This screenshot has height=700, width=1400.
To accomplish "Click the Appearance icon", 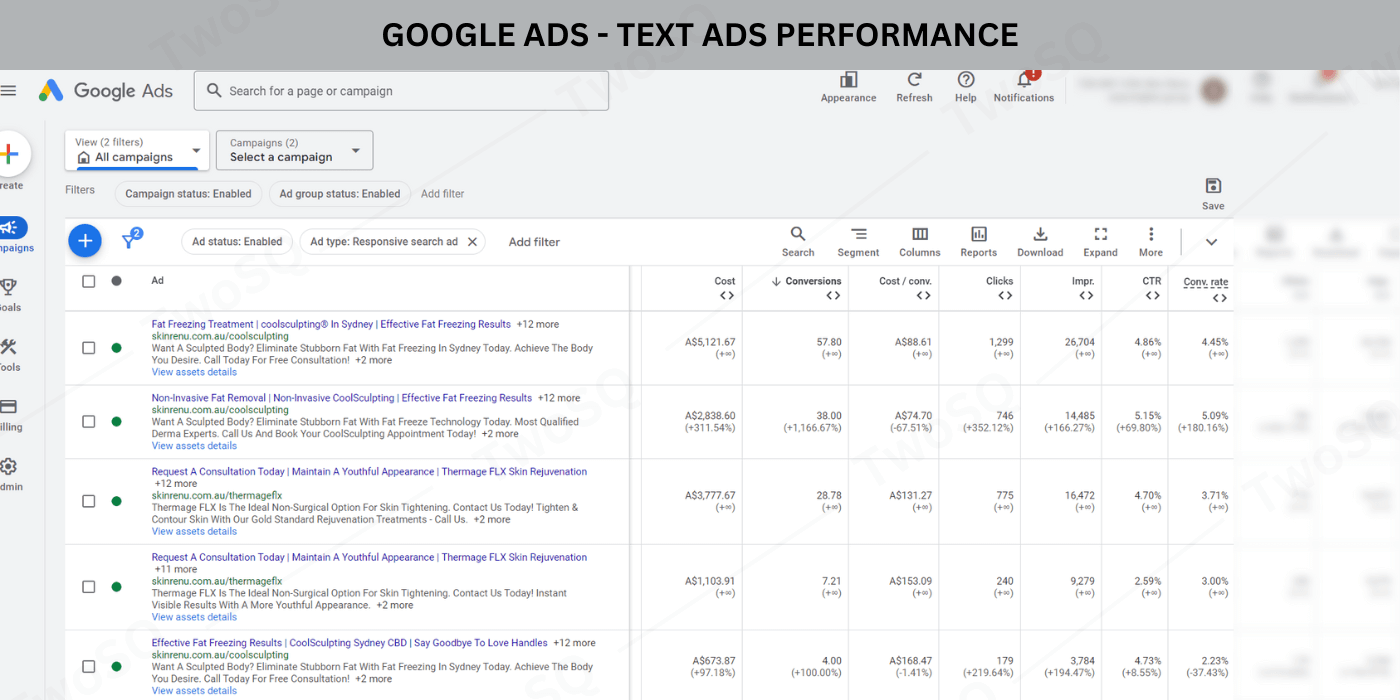I will point(848,81).
